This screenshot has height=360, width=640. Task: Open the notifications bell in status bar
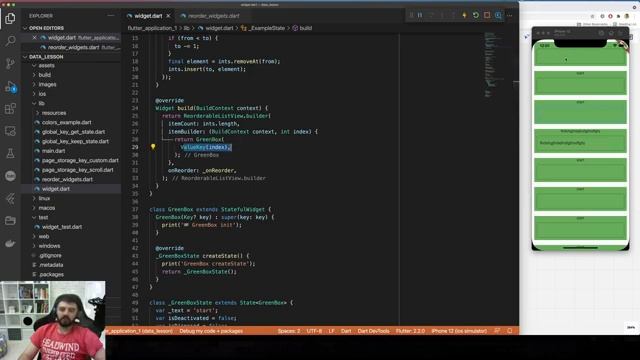pyautogui.click(x=509, y=331)
